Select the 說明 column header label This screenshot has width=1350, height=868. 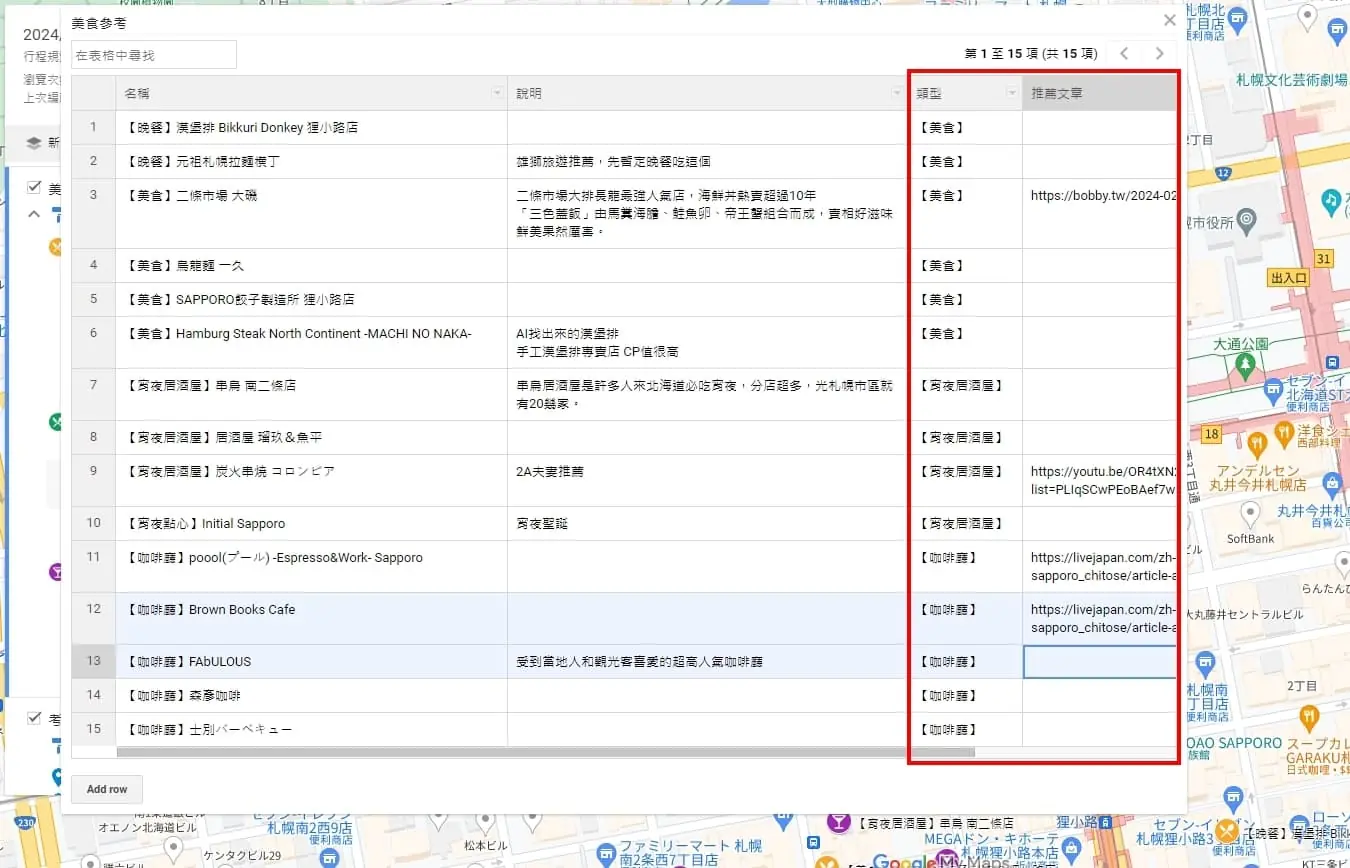click(x=528, y=93)
